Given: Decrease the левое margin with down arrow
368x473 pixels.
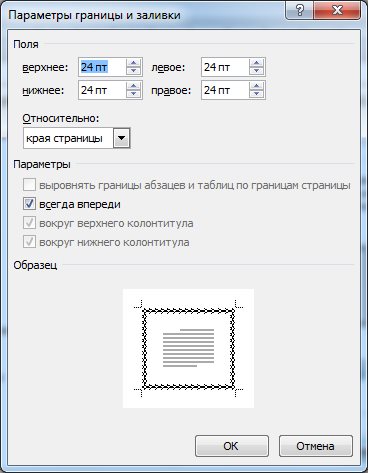Looking at the screenshot, I should pyautogui.click(x=256, y=70).
